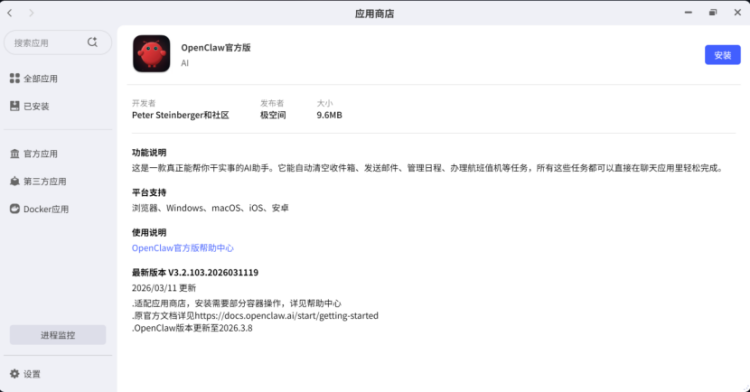Click the 应用商店 window title
The height and width of the screenshot is (392, 750).
(x=375, y=13)
